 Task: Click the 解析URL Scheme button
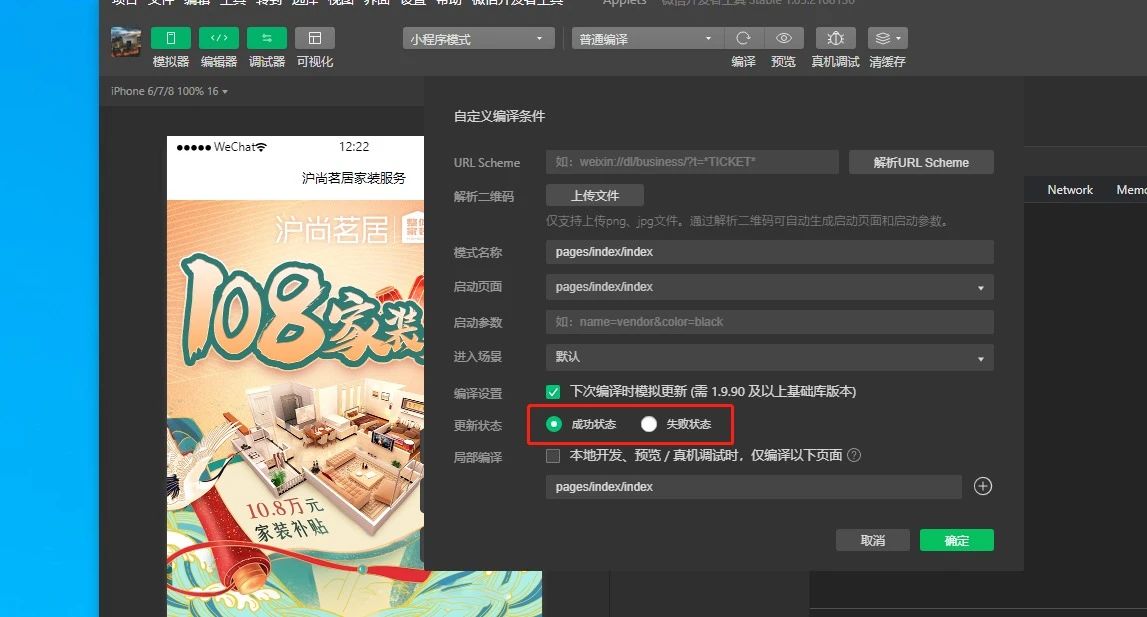click(x=921, y=162)
